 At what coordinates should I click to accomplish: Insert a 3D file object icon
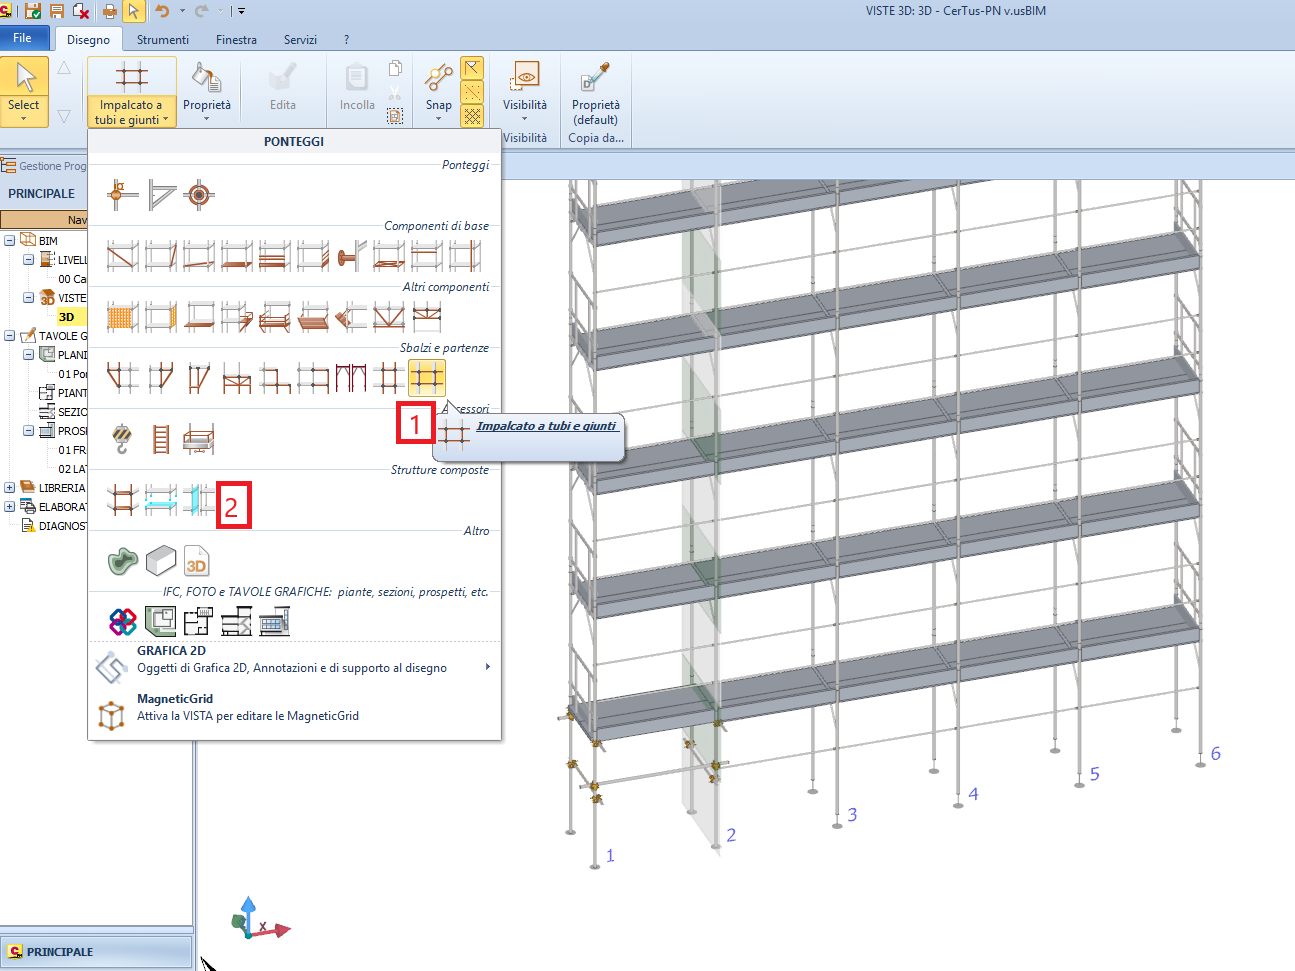coord(197,561)
